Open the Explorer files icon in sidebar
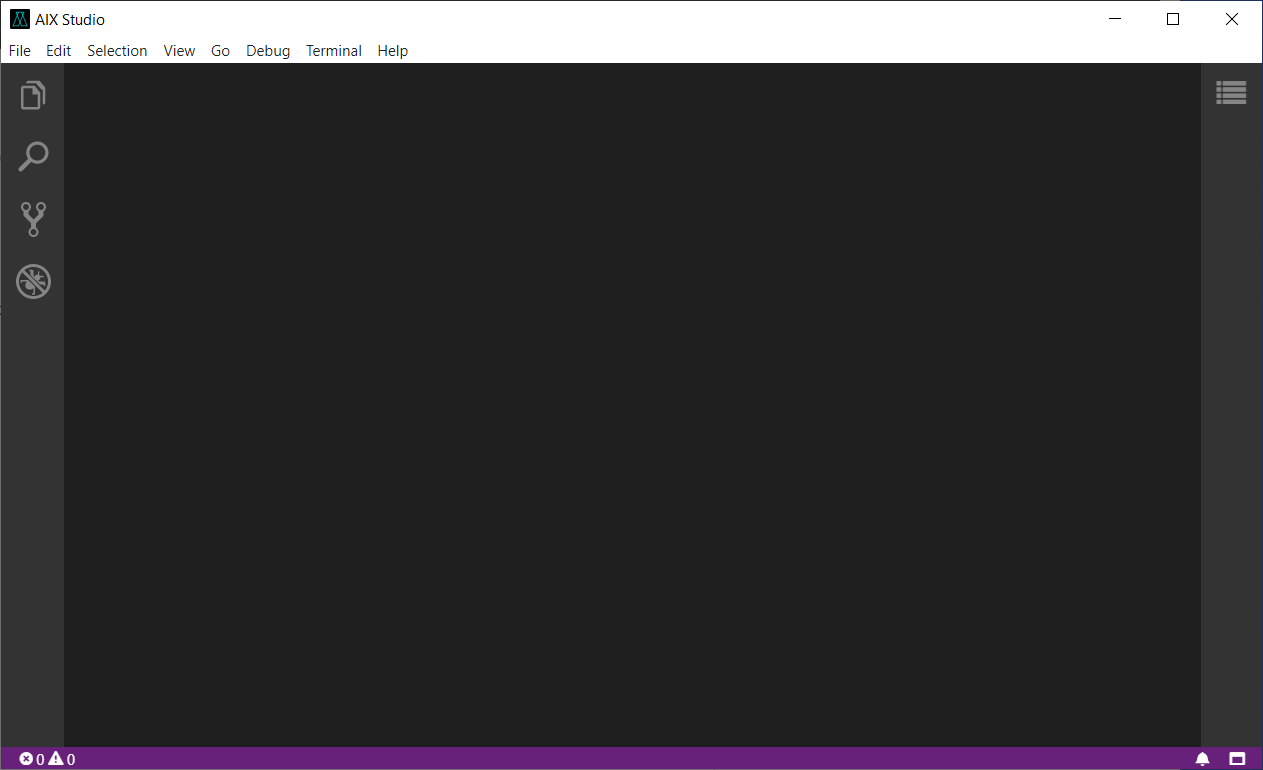The image size is (1263, 770). click(x=33, y=95)
